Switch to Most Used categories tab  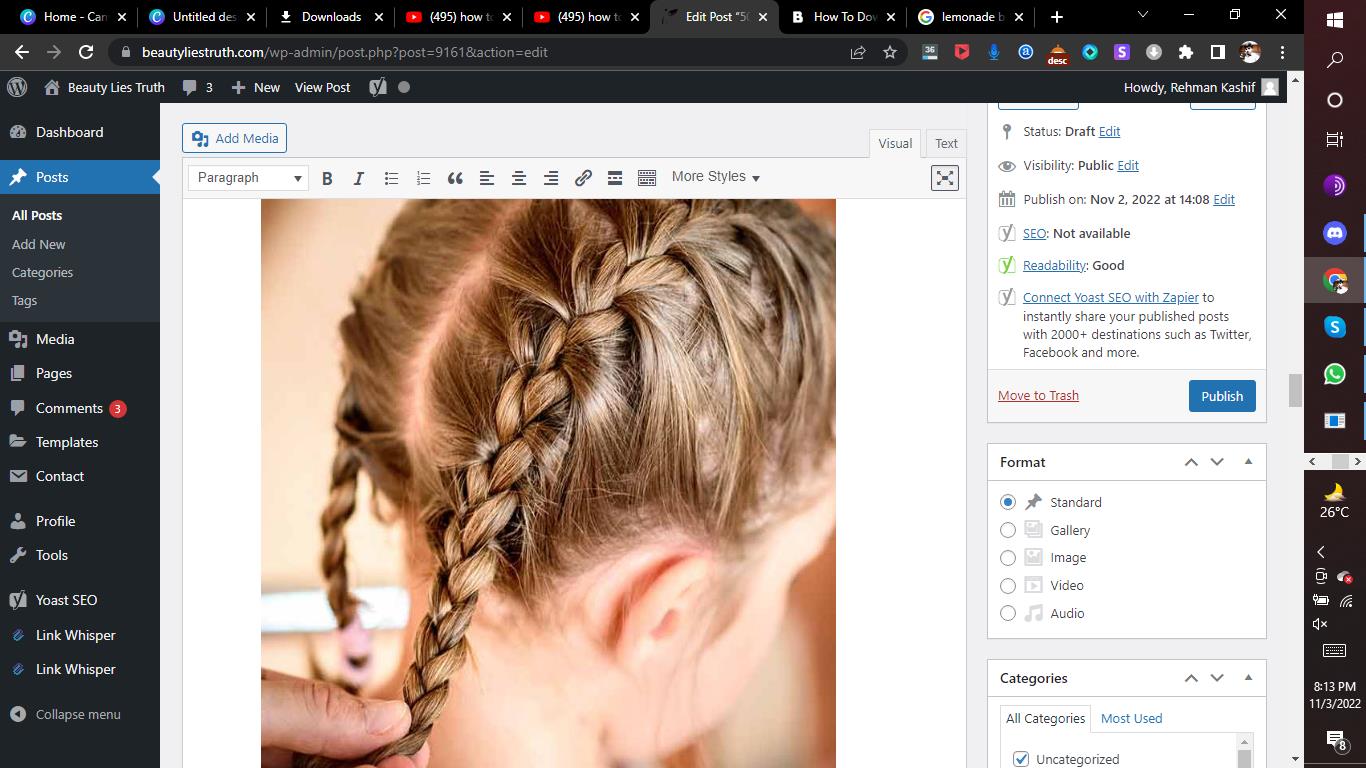tap(1131, 718)
